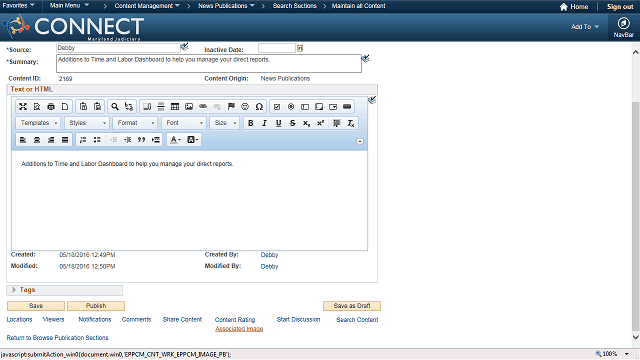640x360 pixels.
Task: Insert a smiley emoticon
Action: tap(245, 107)
